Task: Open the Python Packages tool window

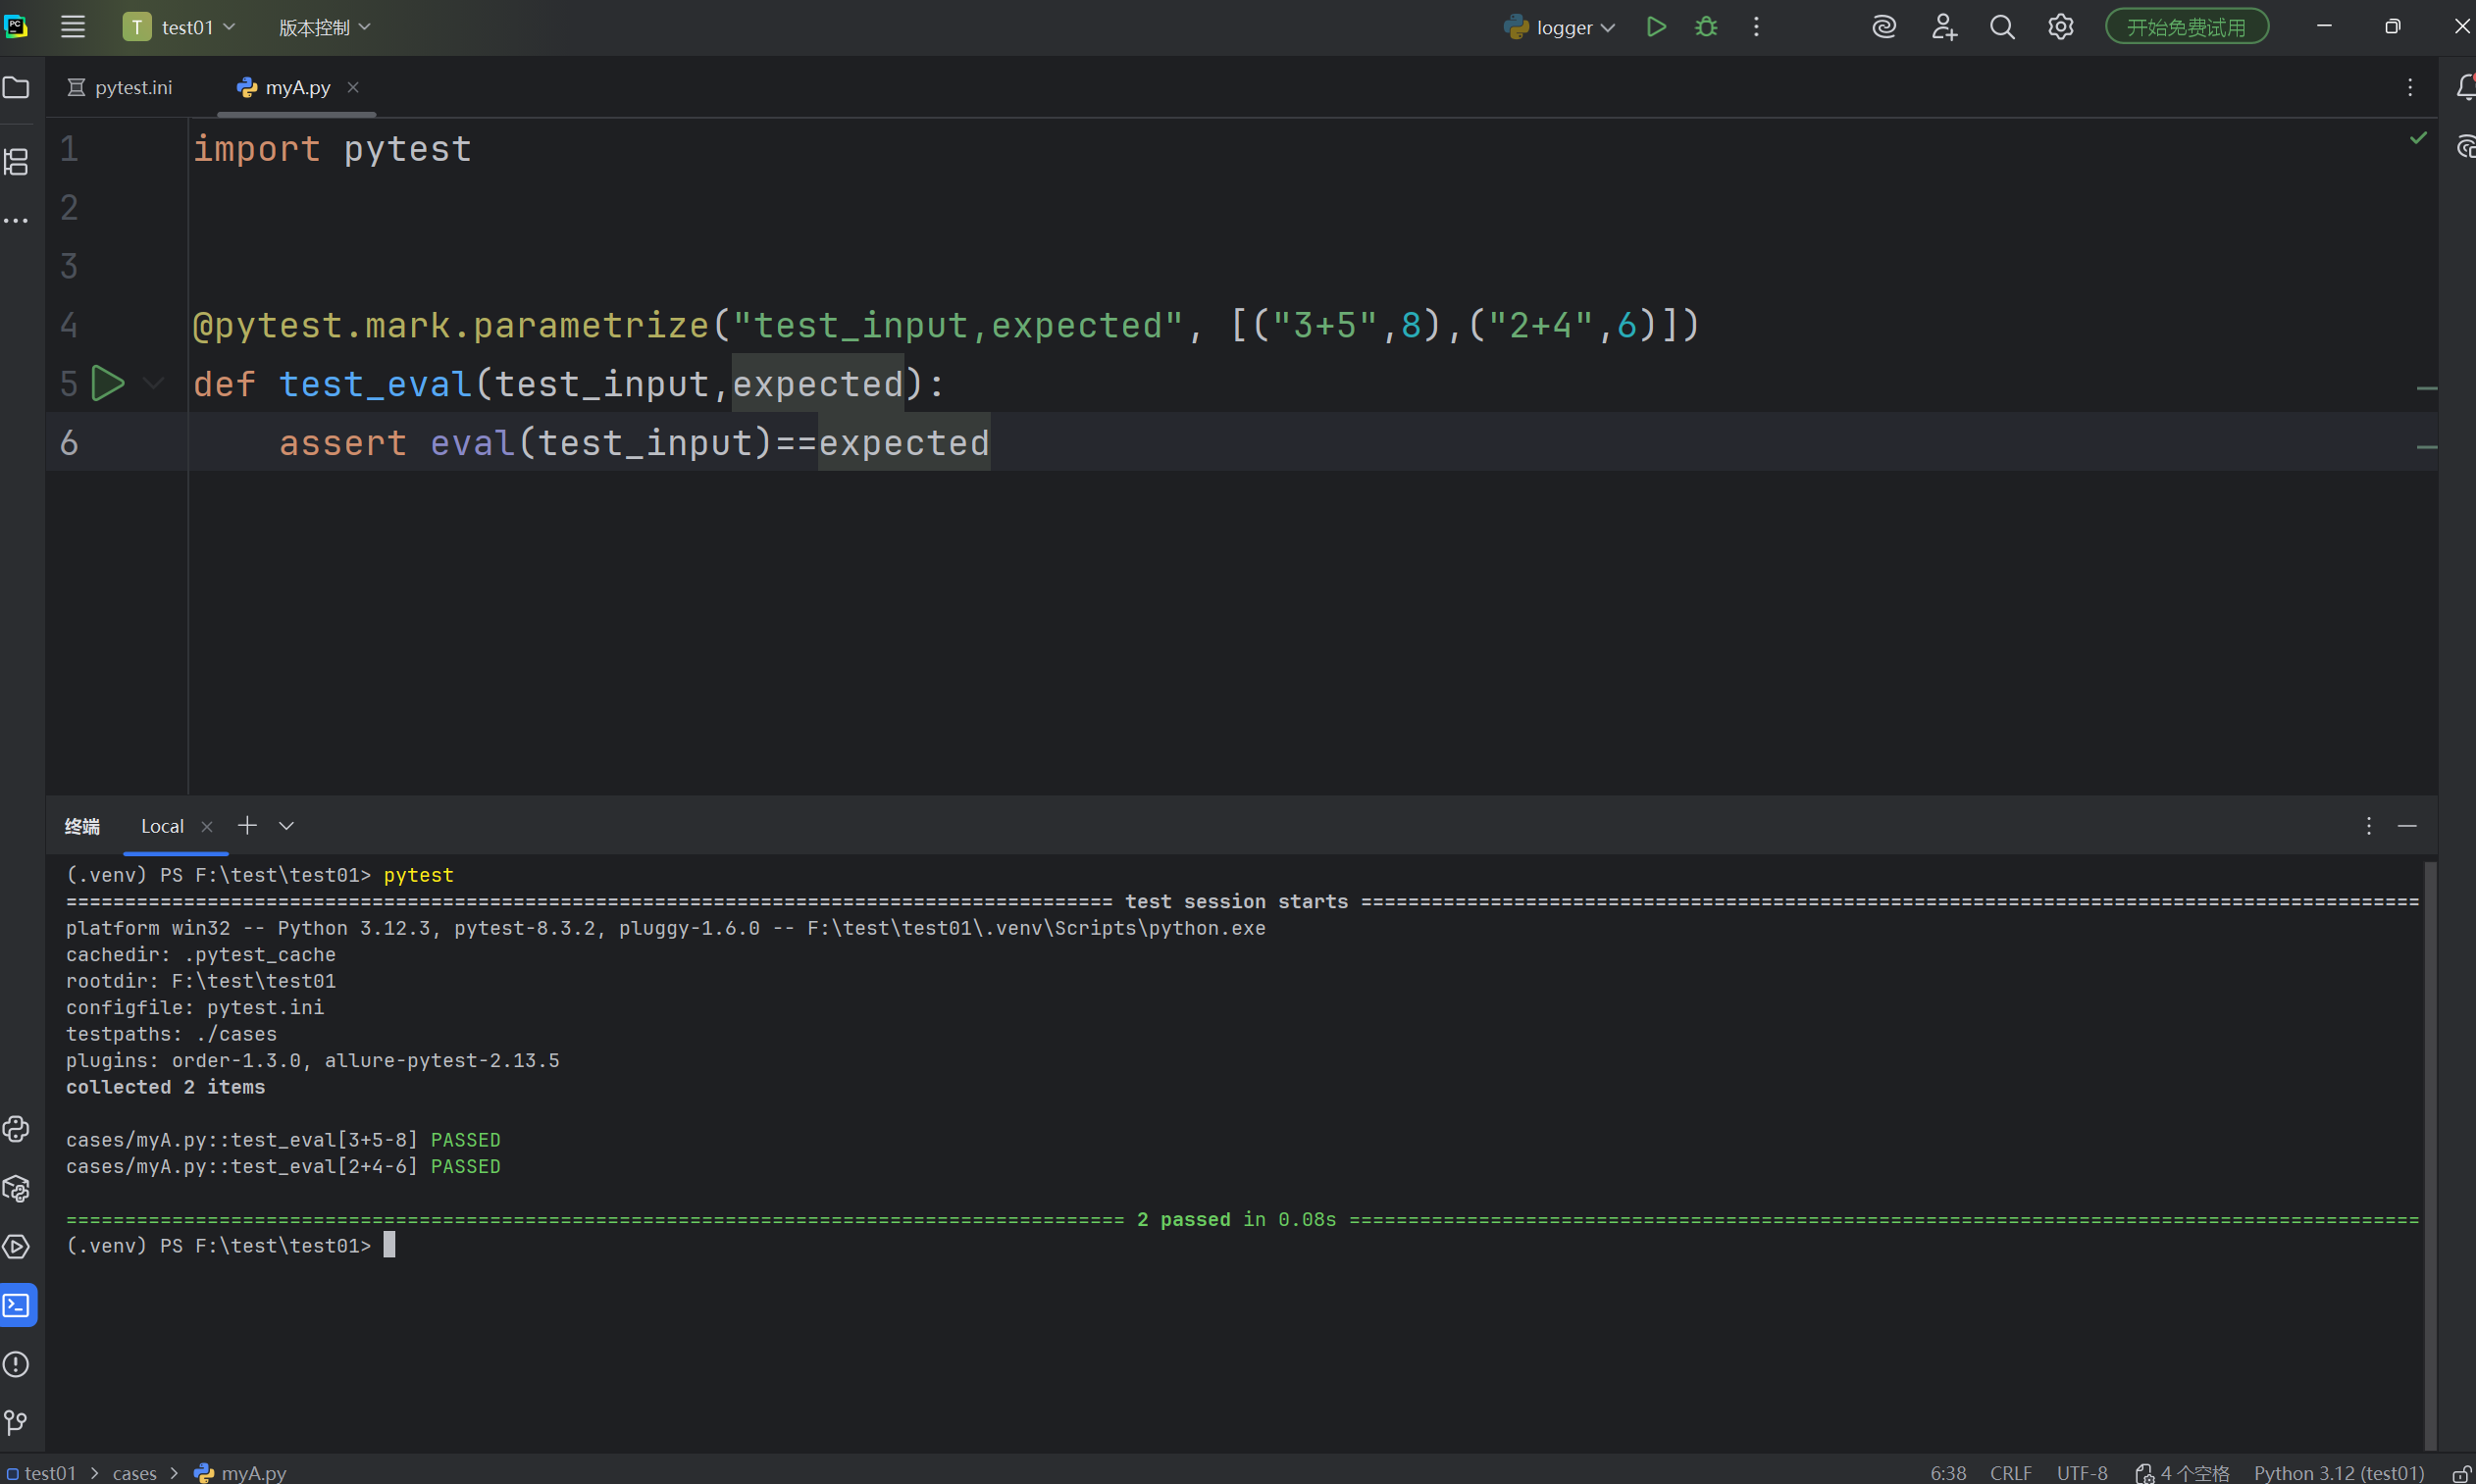Action: click(17, 1189)
